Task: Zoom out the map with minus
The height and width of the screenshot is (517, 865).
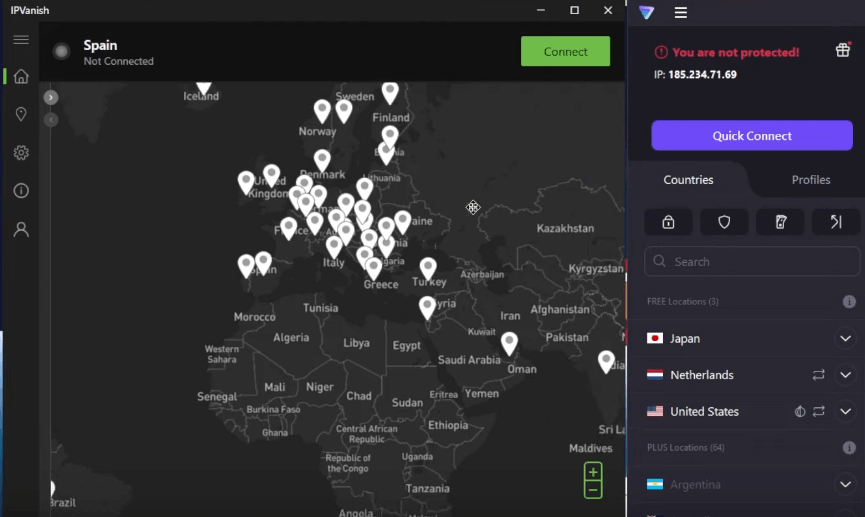Action: (593, 489)
